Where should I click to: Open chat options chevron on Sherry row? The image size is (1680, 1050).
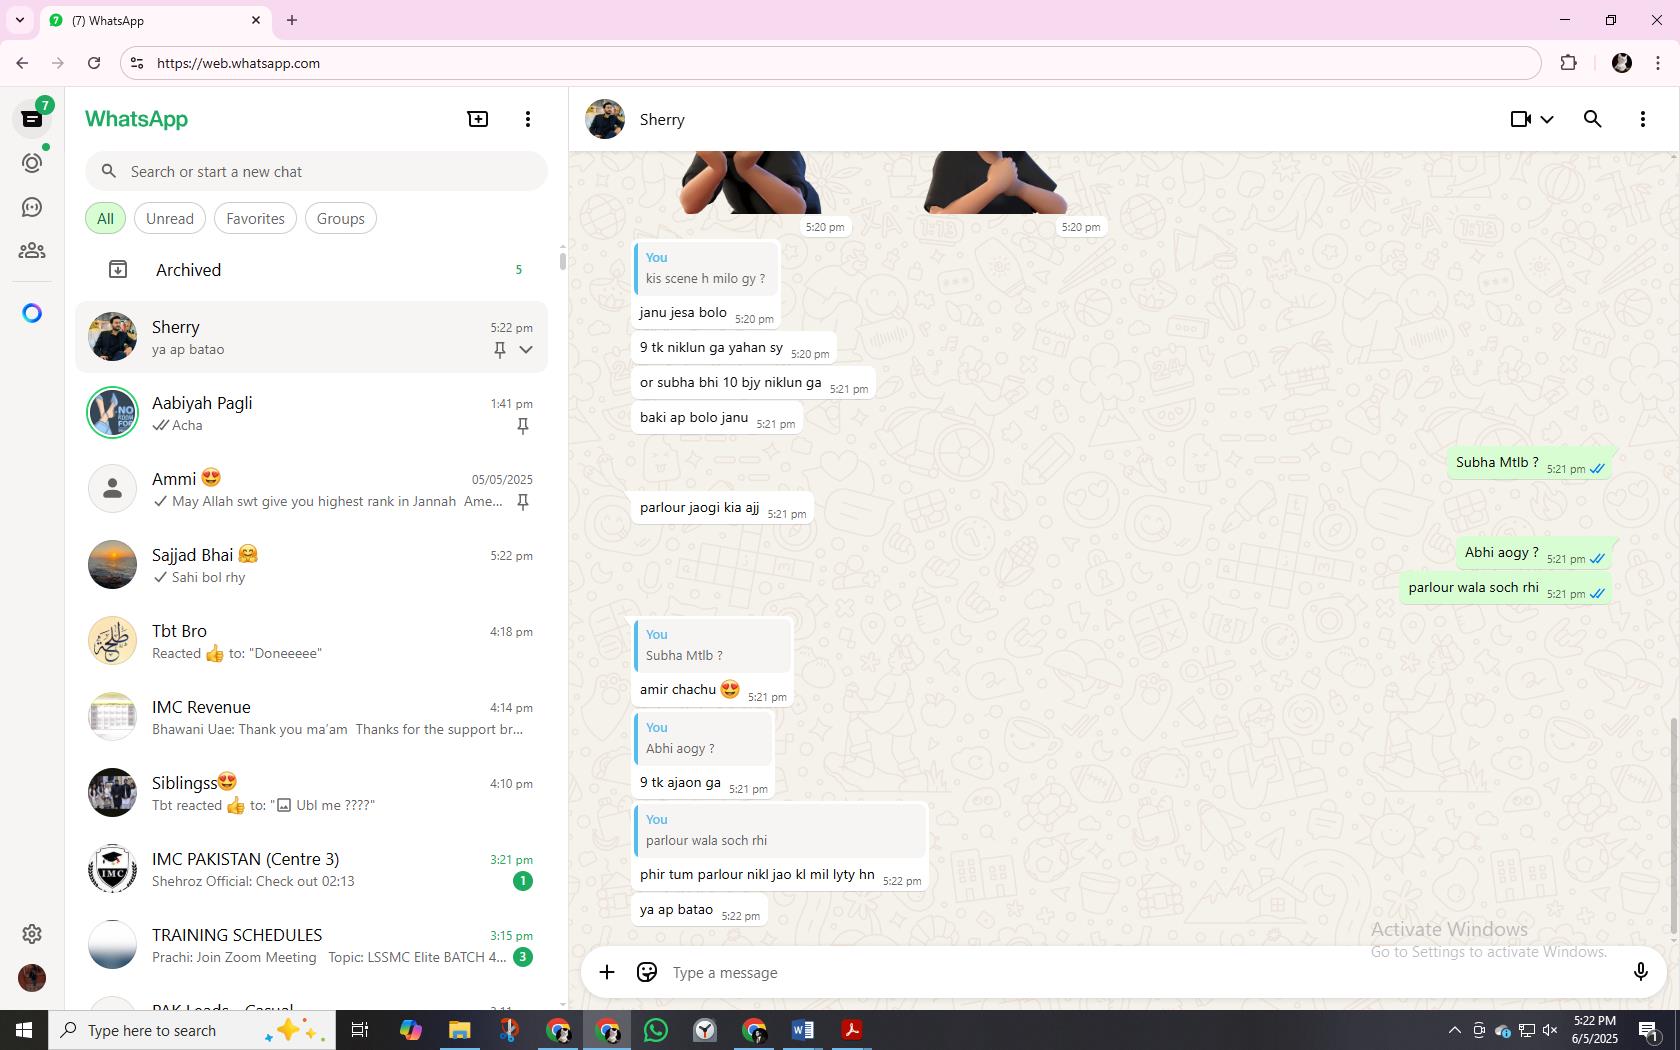point(526,350)
